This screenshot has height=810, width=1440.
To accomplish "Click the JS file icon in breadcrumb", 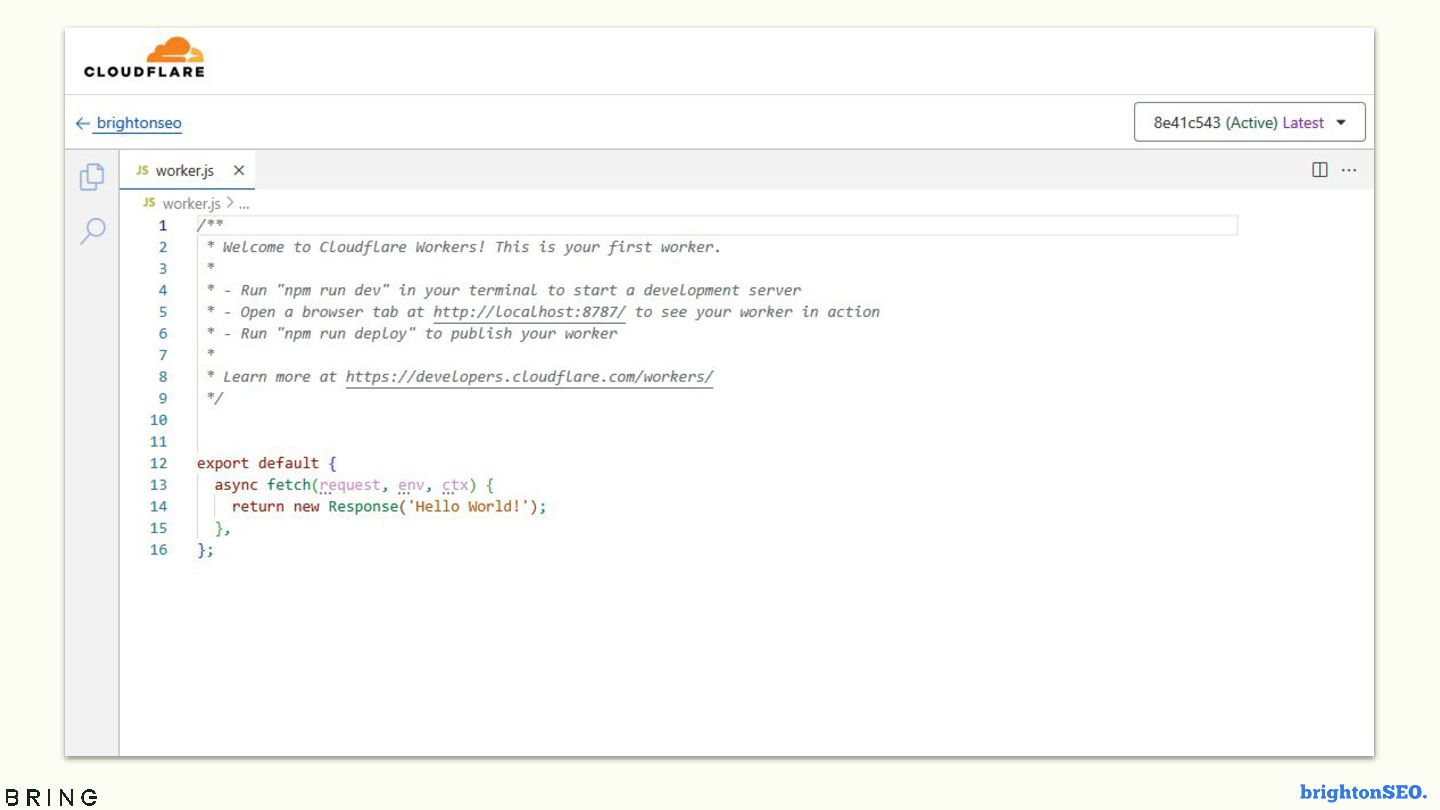I will click(x=149, y=203).
